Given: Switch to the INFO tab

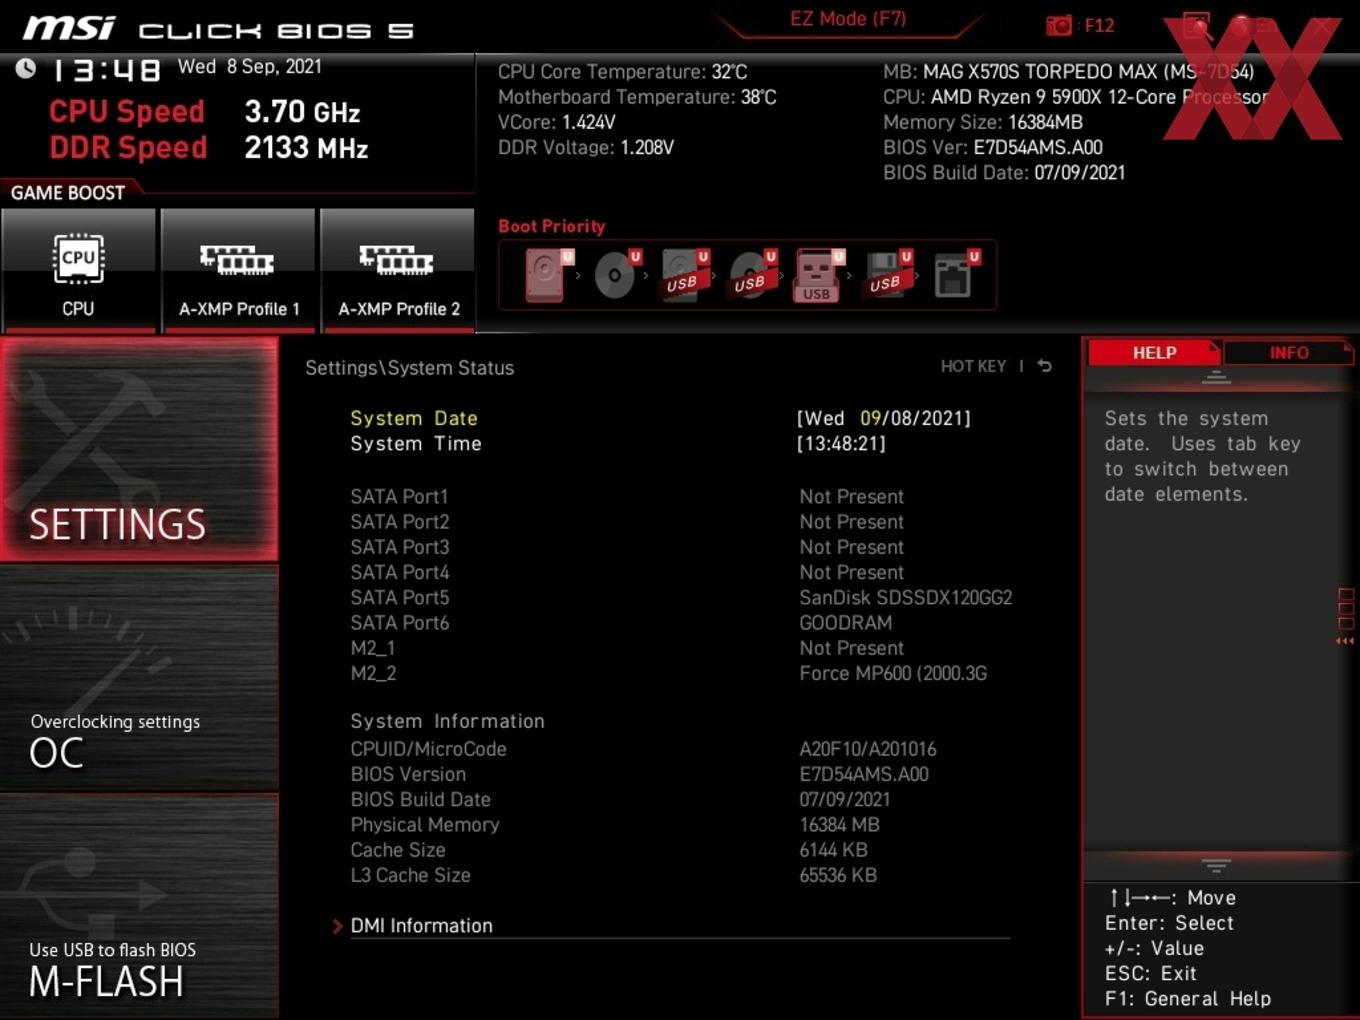Looking at the screenshot, I should pyautogui.click(x=1288, y=353).
